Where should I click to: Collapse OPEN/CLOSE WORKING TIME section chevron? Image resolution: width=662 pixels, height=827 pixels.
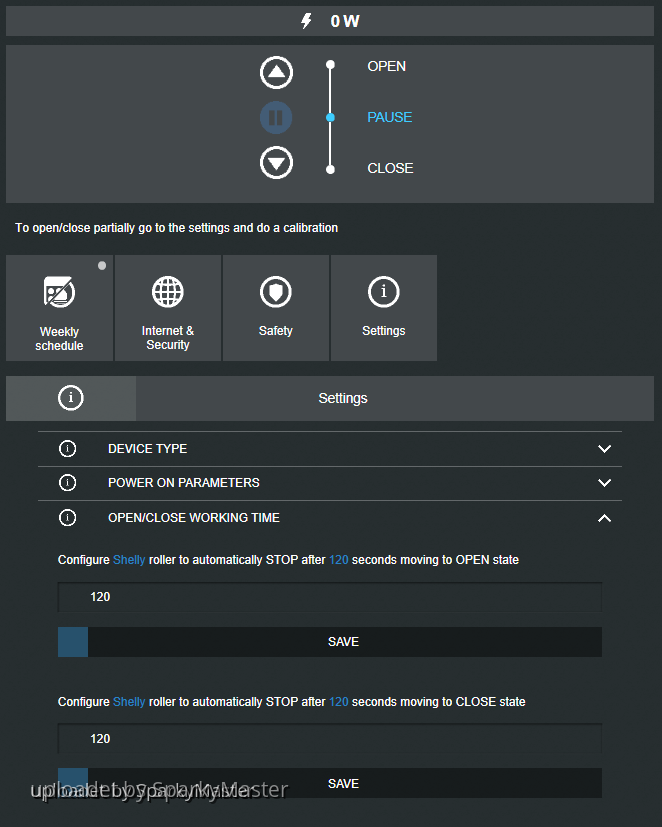(604, 518)
